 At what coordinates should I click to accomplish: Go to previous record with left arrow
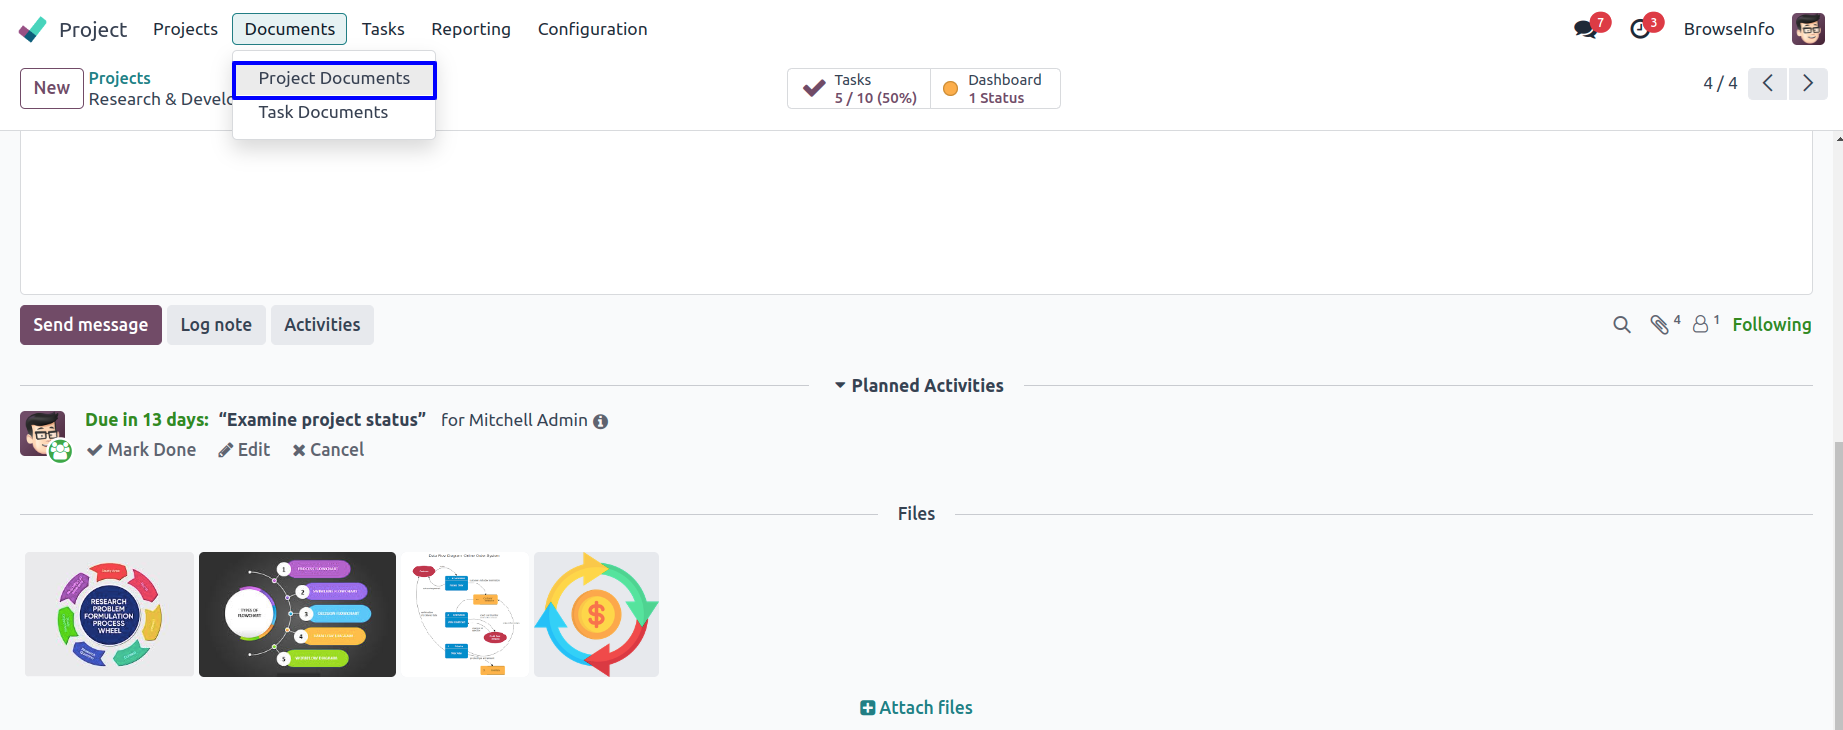click(1768, 84)
